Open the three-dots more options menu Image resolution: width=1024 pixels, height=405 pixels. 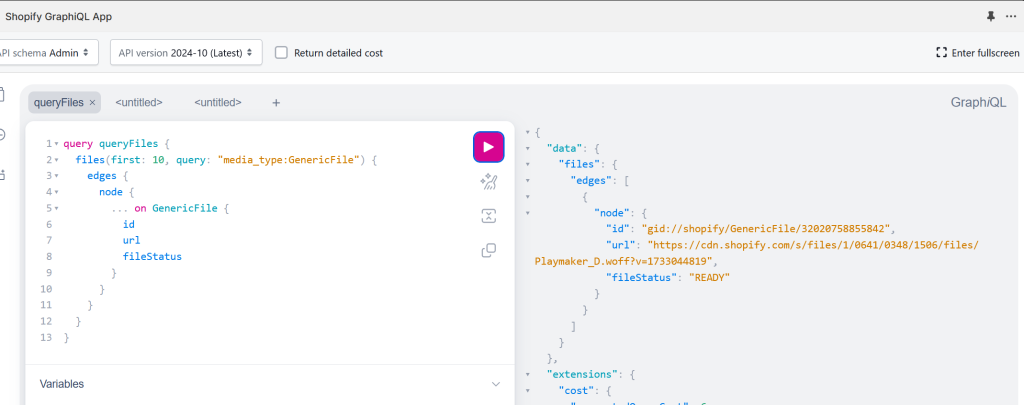(1012, 16)
